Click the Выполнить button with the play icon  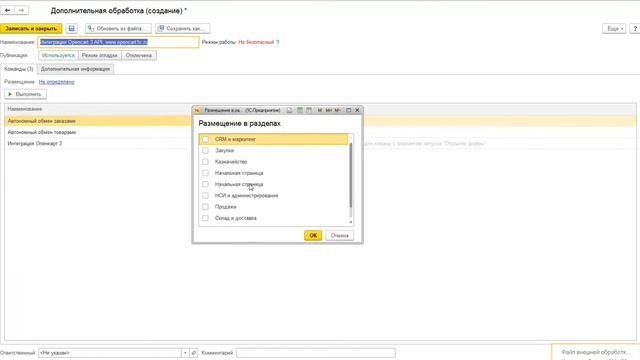25,94
